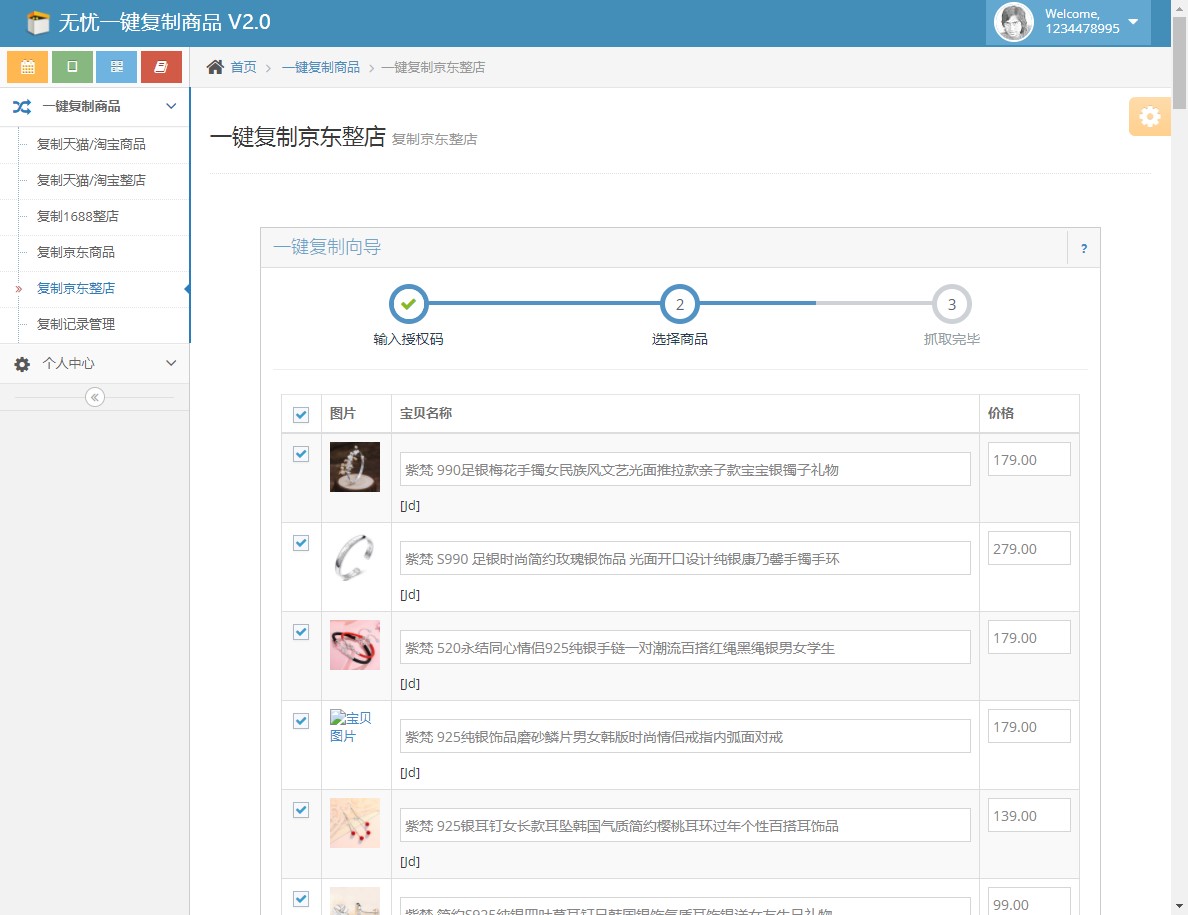Image resolution: width=1188 pixels, height=915 pixels.
Task: Edit the 925纯银饰品磨砂鳞片 title field
Action: click(x=685, y=736)
